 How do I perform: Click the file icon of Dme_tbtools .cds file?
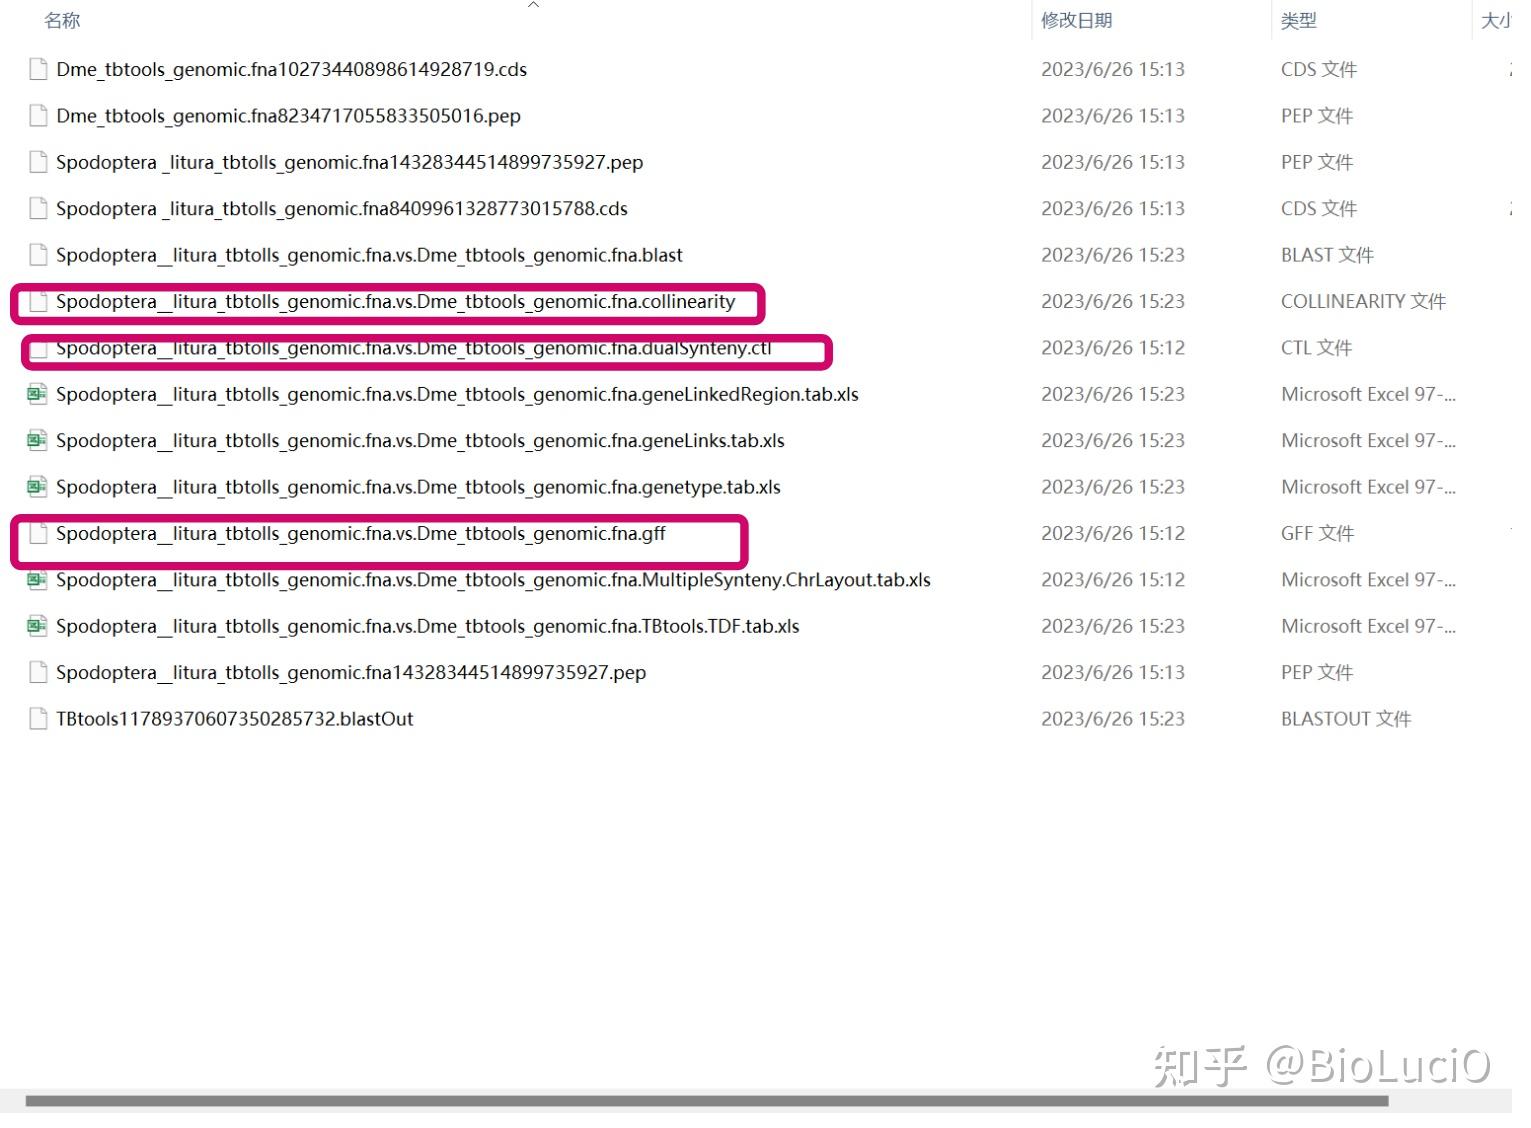(x=38, y=69)
